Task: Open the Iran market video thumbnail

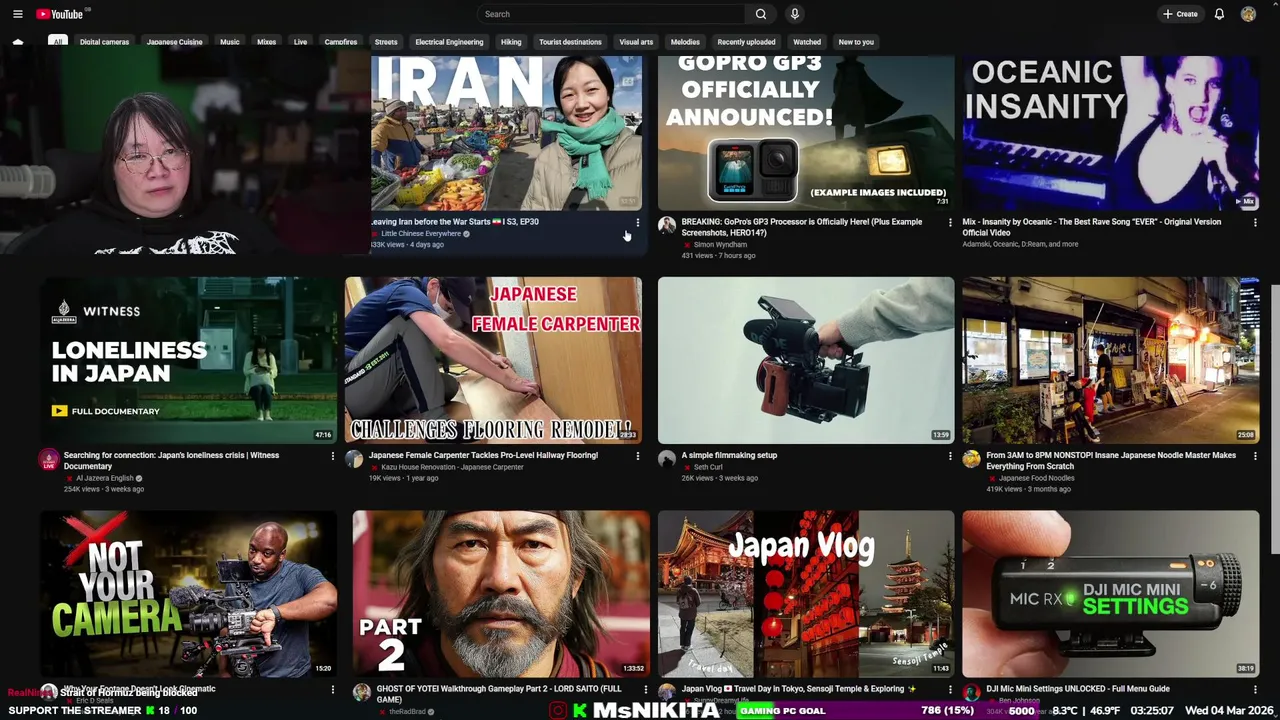Action: (x=507, y=133)
